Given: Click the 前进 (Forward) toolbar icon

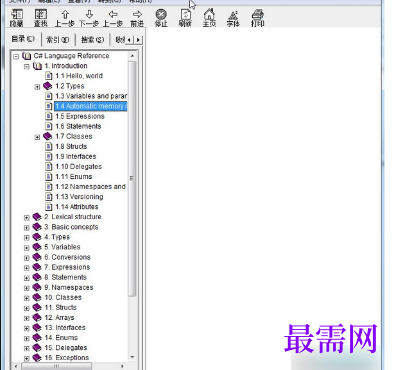Looking at the screenshot, I should [x=137, y=18].
